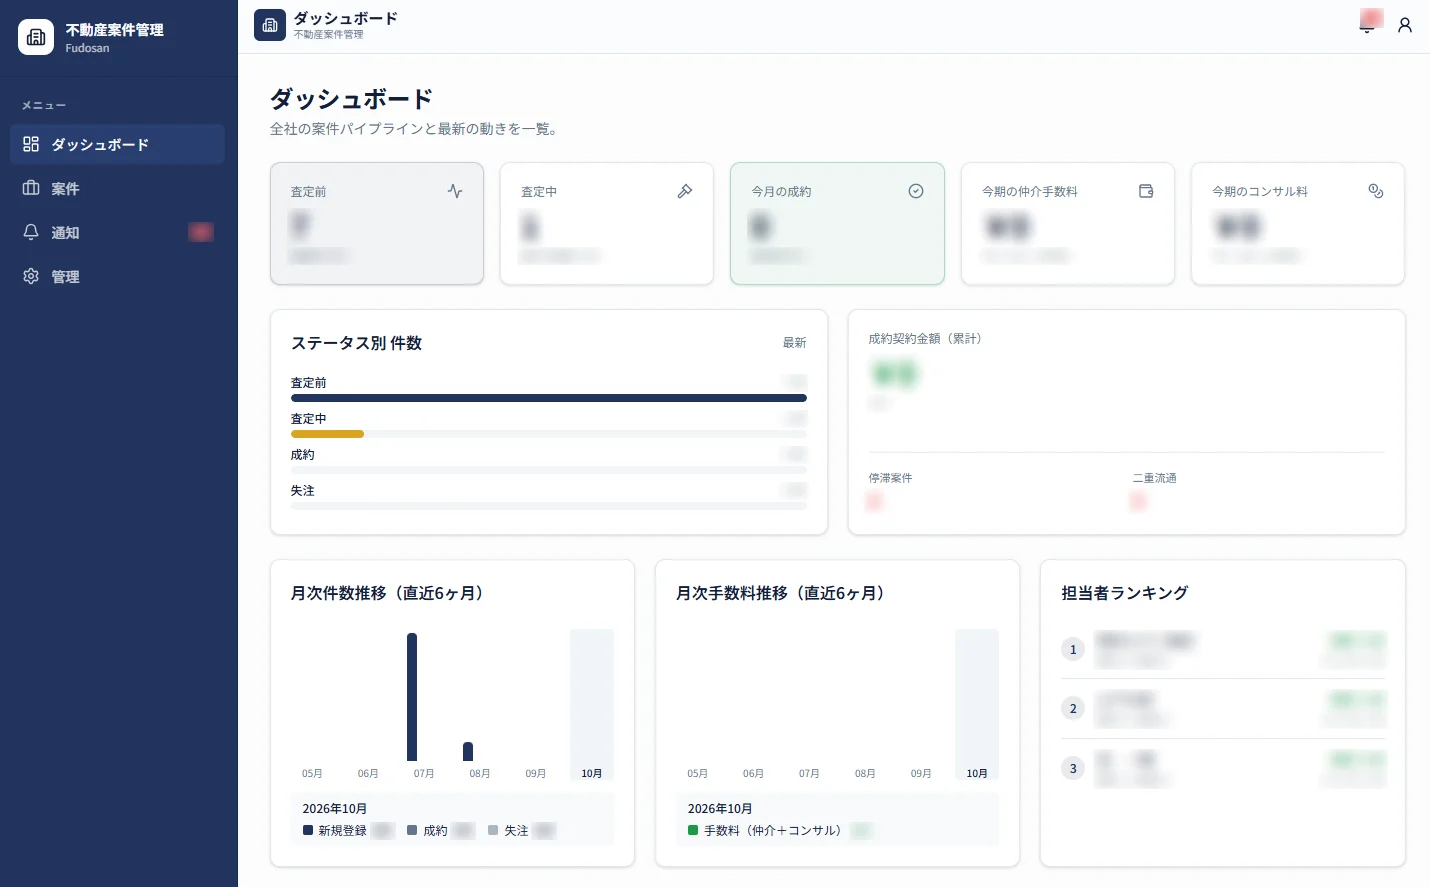Click the red badge on 通知 menu item
This screenshot has width=1430, height=887.
(x=201, y=232)
